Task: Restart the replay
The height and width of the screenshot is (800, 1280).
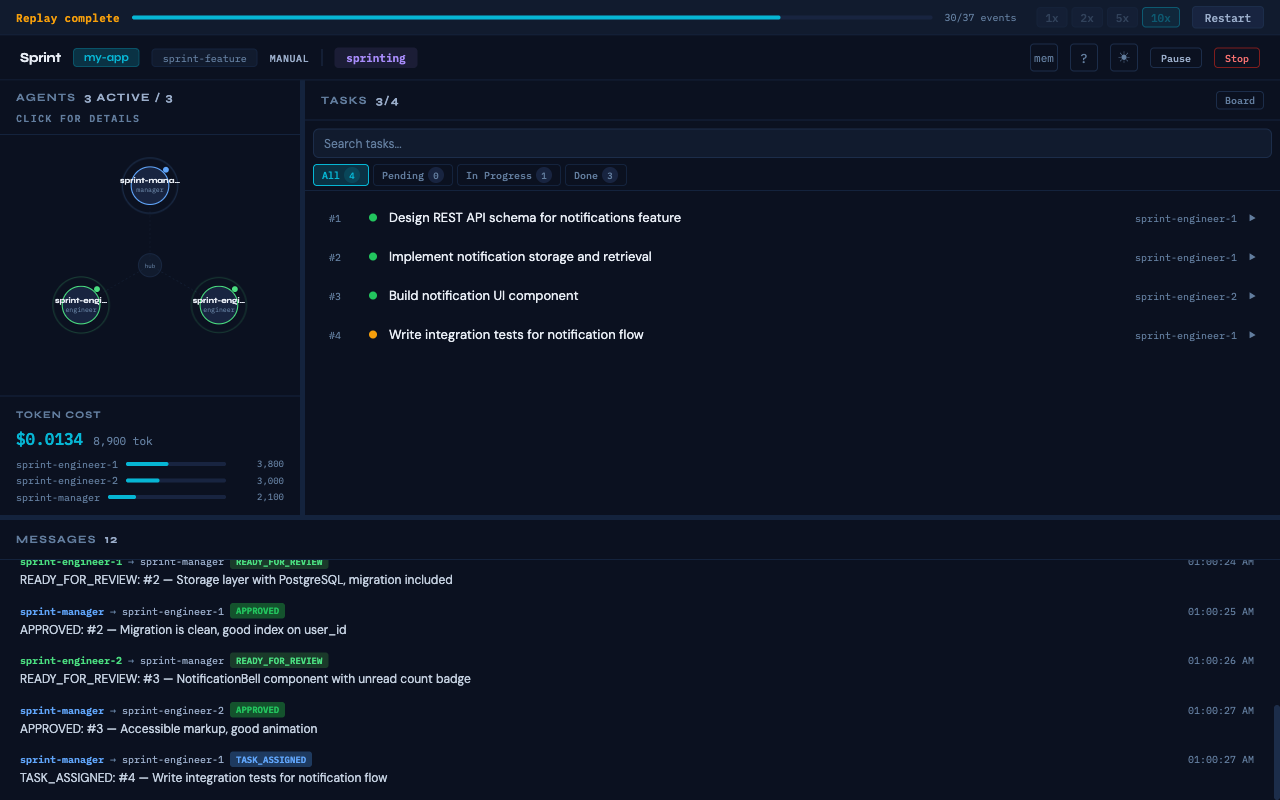Action: point(1227,17)
